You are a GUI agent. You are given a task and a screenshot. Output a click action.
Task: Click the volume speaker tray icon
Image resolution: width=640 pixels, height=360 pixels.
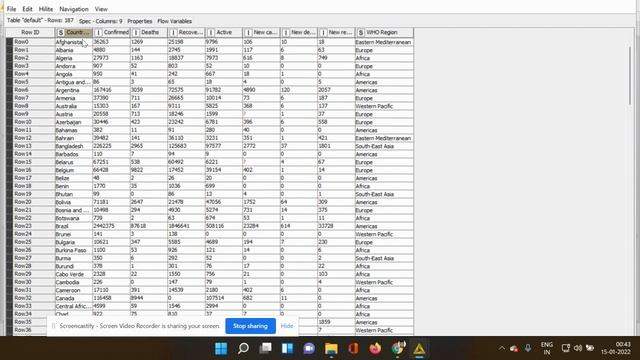point(578,348)
